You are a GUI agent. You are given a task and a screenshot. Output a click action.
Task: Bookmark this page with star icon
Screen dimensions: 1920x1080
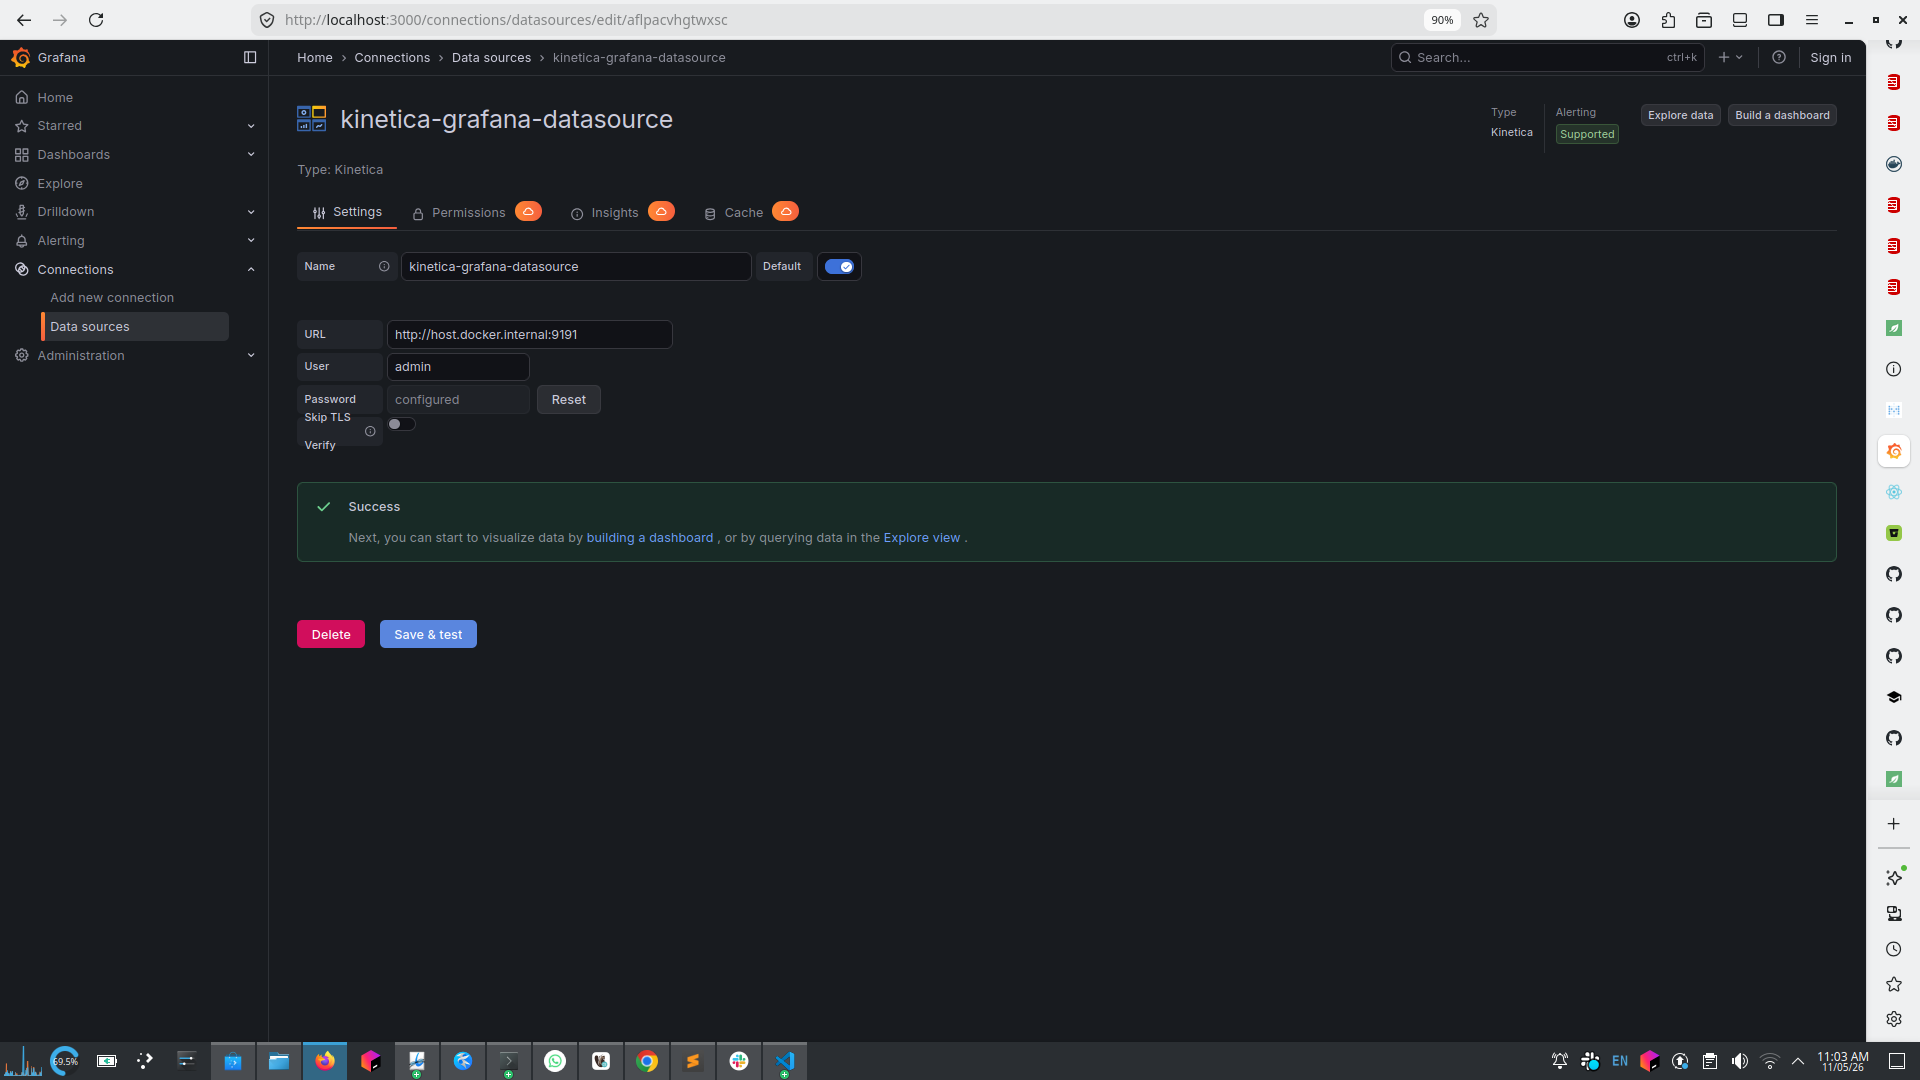coord(1481,20)
